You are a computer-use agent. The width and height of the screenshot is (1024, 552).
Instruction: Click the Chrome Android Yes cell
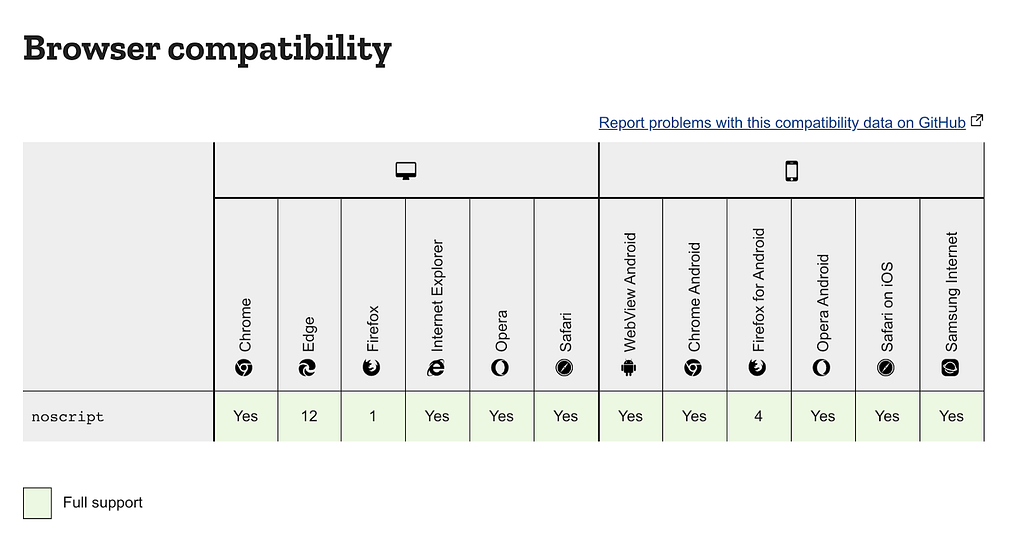click(694, 416)
